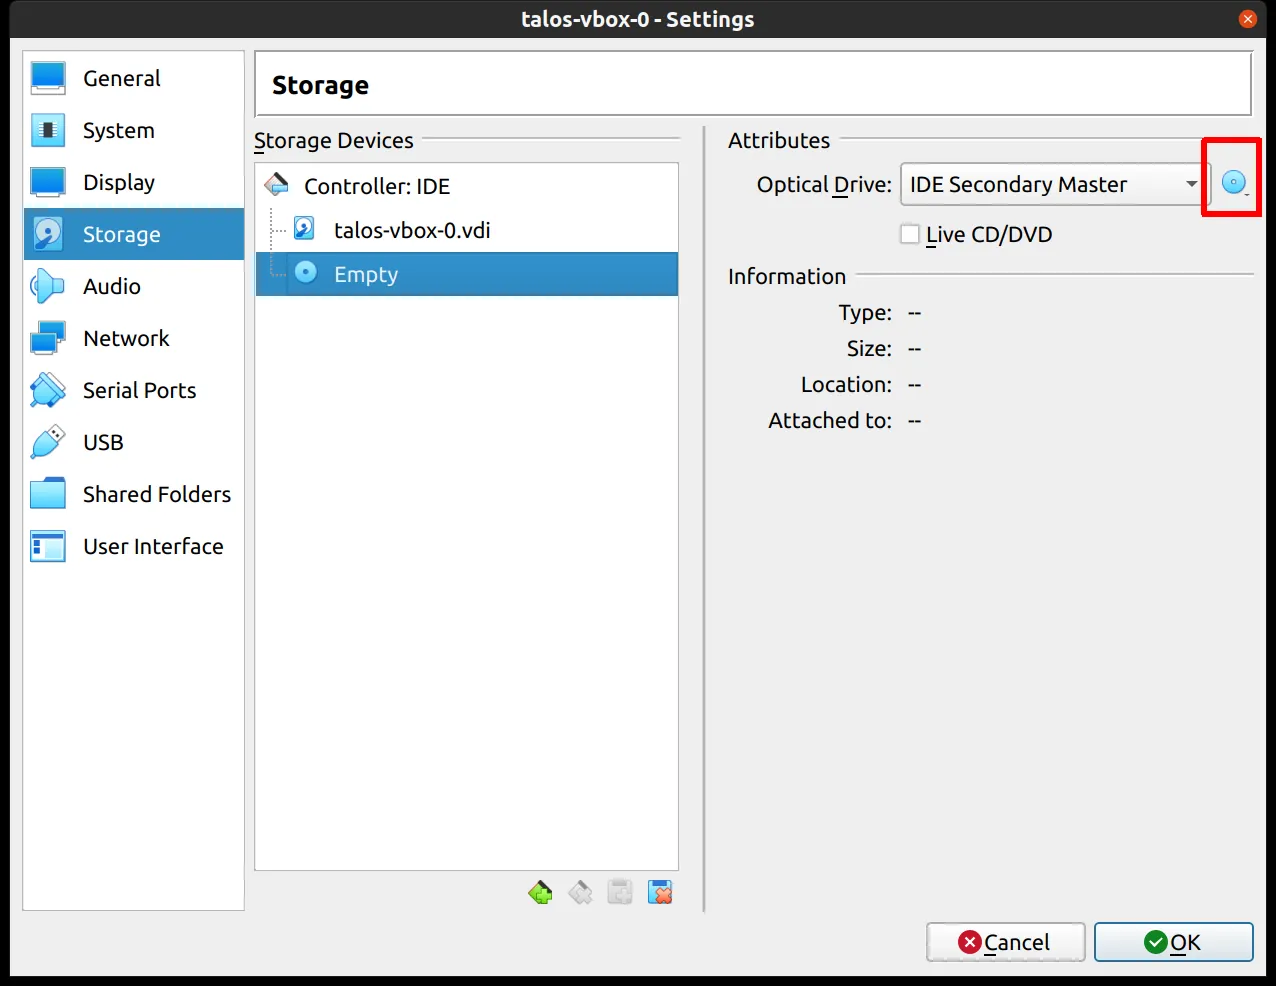This screenshot has height=986, width=1276.
Task: Open the System settings page
Action: coord(118,130)
